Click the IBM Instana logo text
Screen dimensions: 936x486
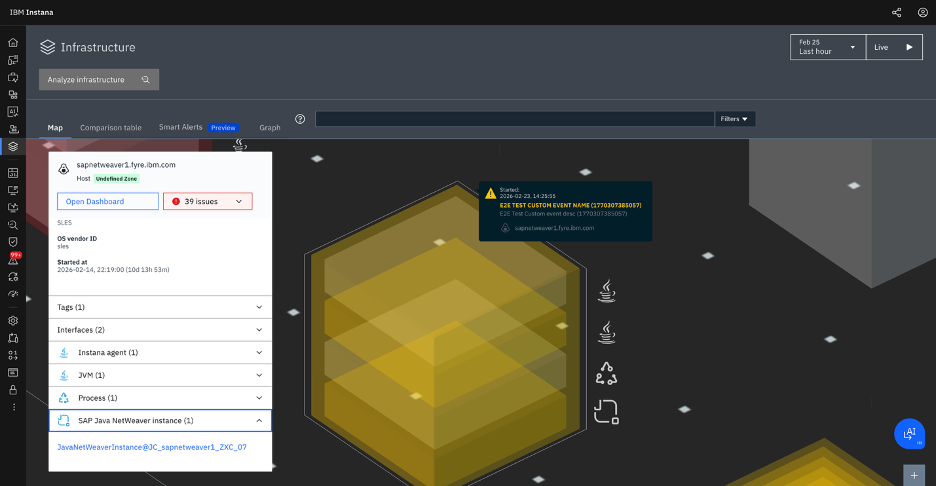32,13
